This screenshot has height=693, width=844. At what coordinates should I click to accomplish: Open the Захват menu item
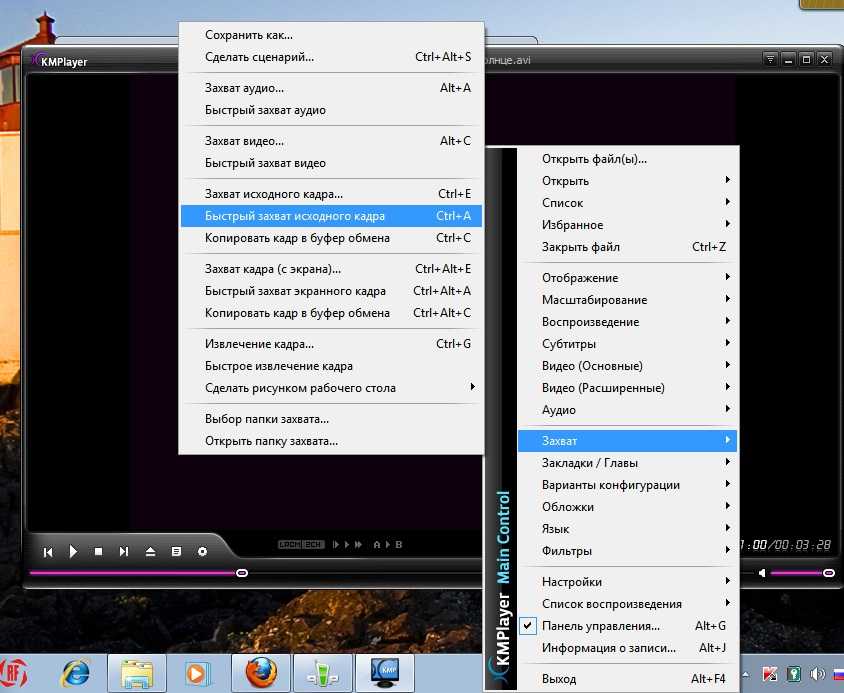click(x=628, y=440)
